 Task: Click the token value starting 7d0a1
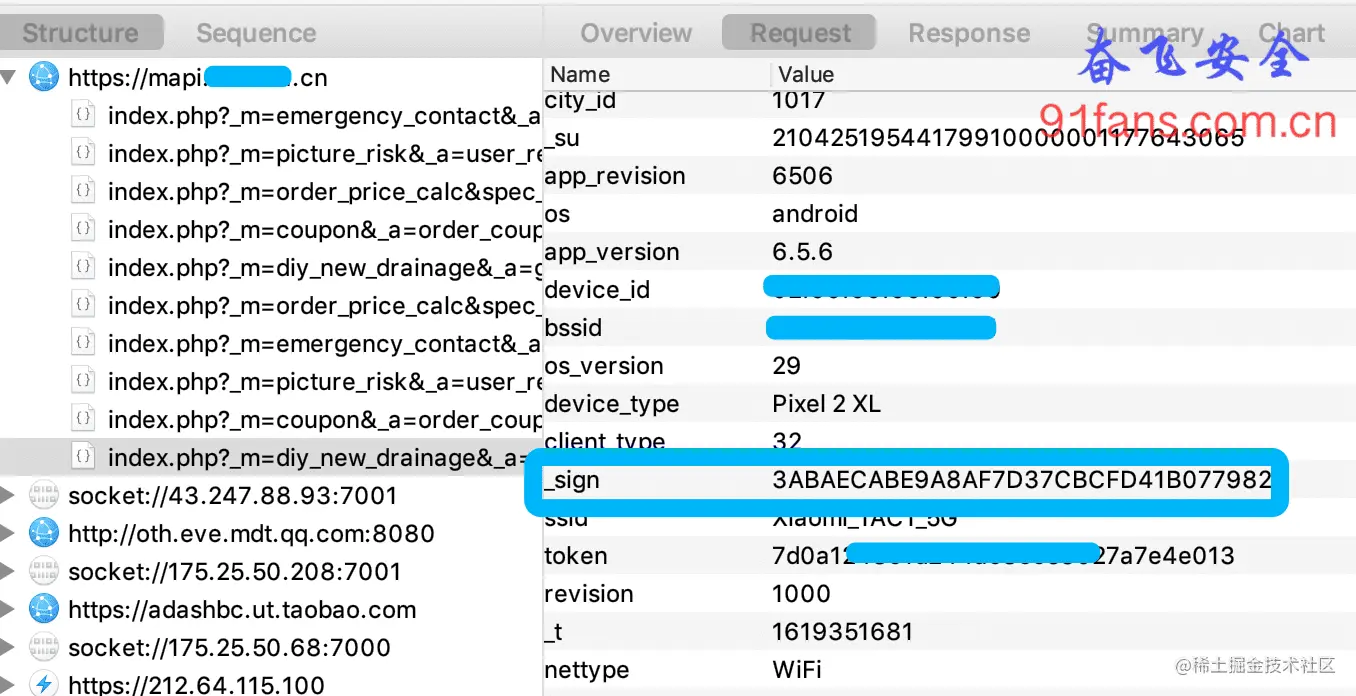pos(1003,556)
